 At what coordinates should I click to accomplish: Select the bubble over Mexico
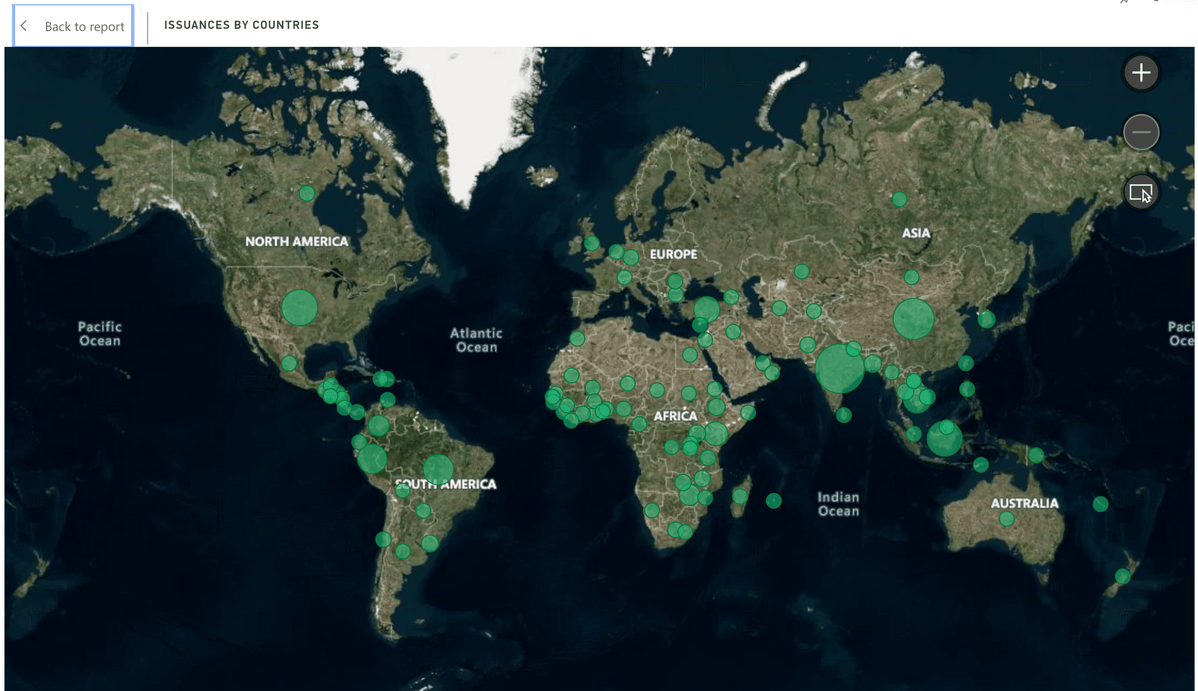(x=289, y=363)
